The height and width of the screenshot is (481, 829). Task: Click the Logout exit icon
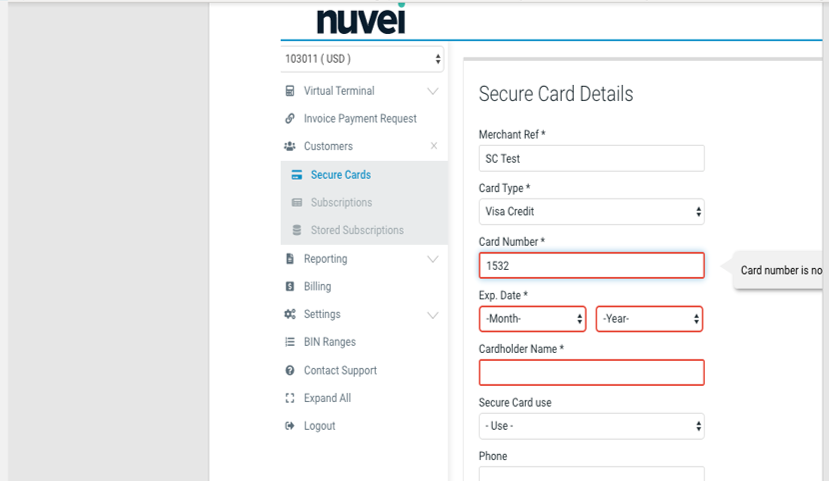pyautogui.click(x=290, y=426)
